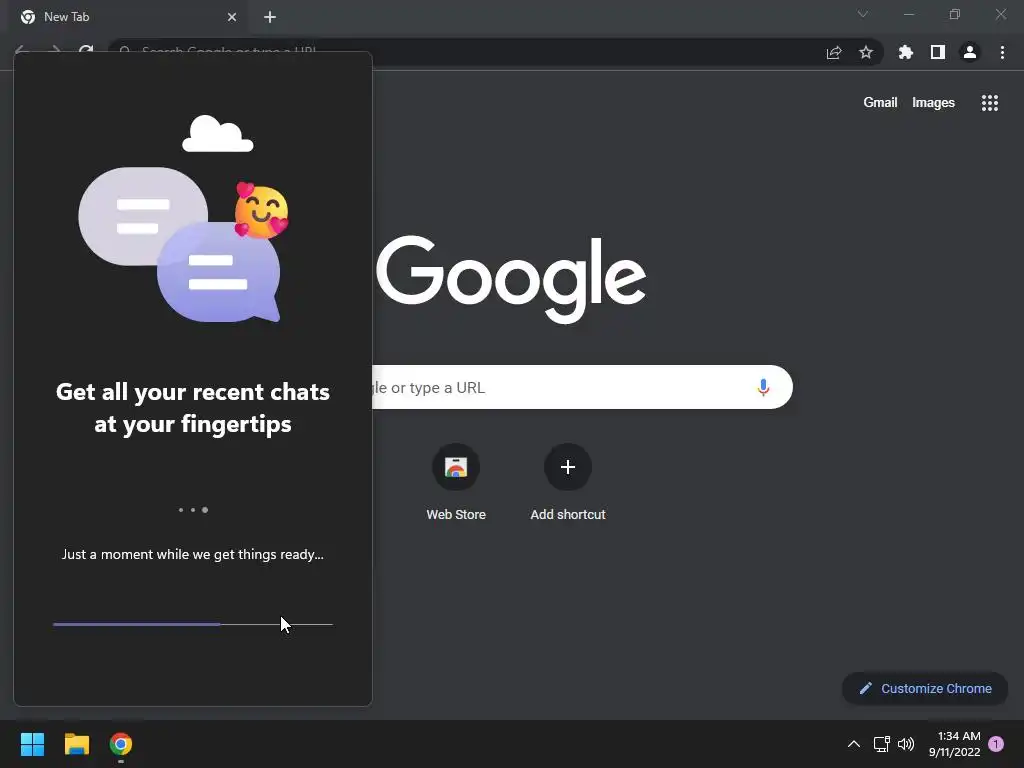Open the Chrome extensions puzzle icon

coord(905,52)
